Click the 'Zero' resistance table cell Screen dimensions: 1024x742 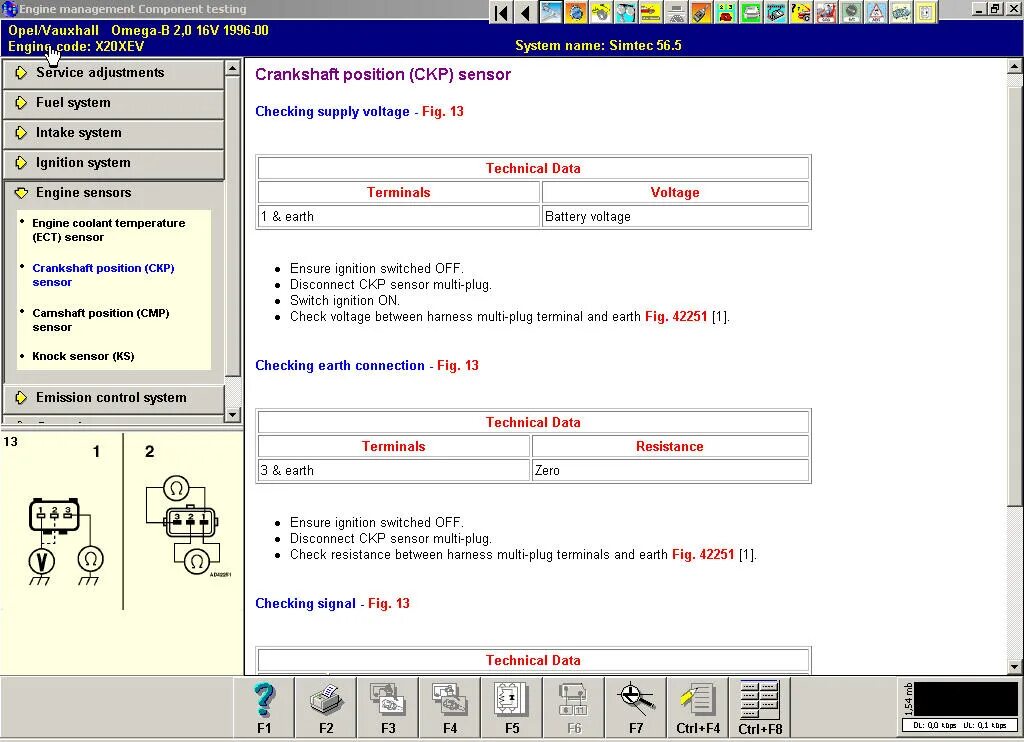670,471
